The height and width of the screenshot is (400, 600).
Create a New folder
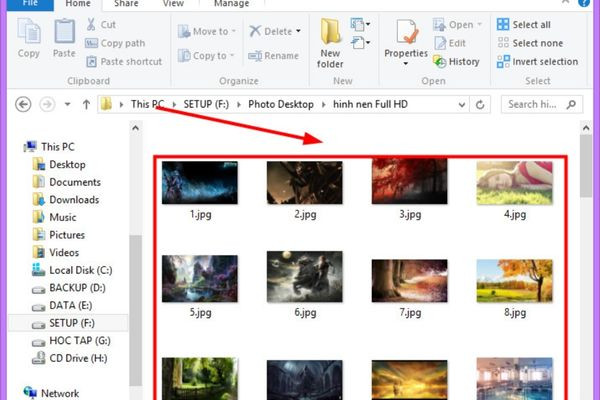point(330,43)
